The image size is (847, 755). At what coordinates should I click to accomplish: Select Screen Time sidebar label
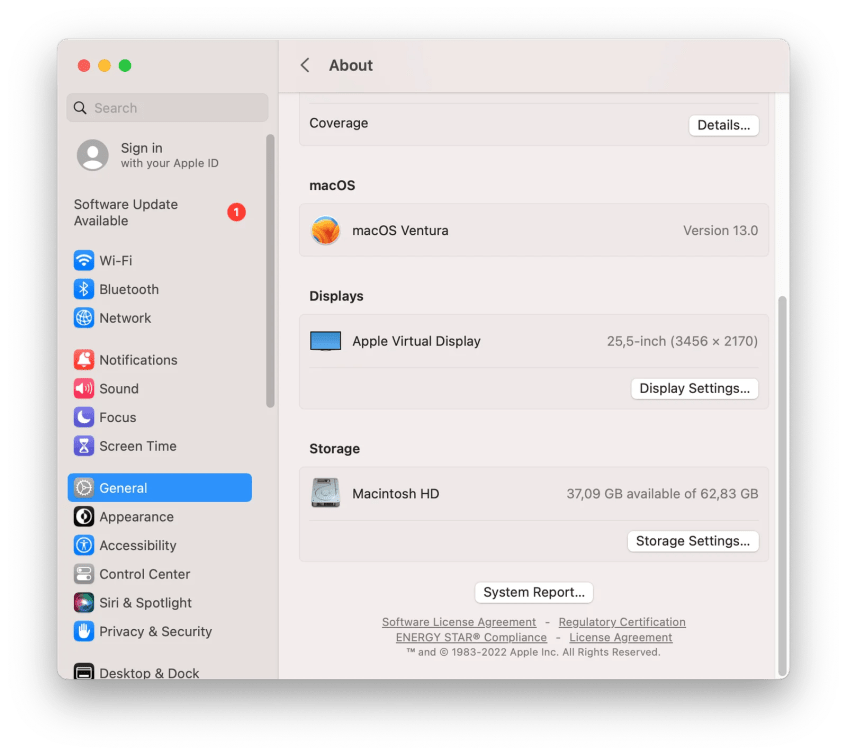click(138, 446)
